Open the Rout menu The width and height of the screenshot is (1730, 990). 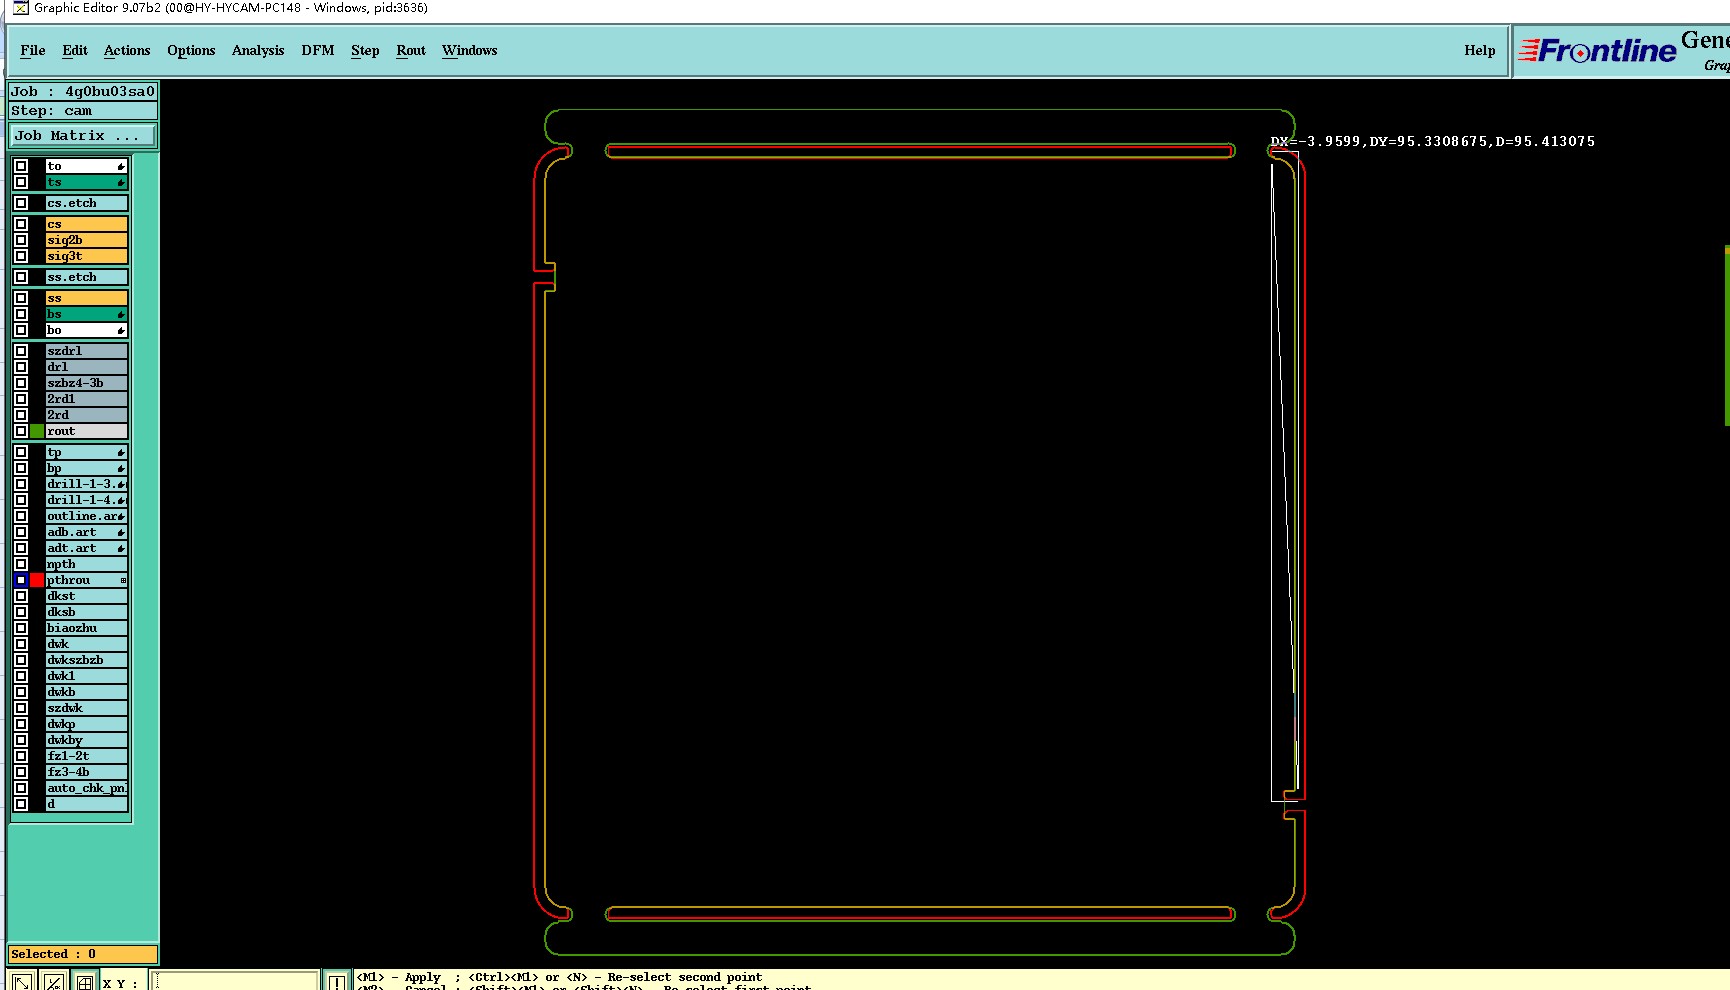tap(411, 50)
